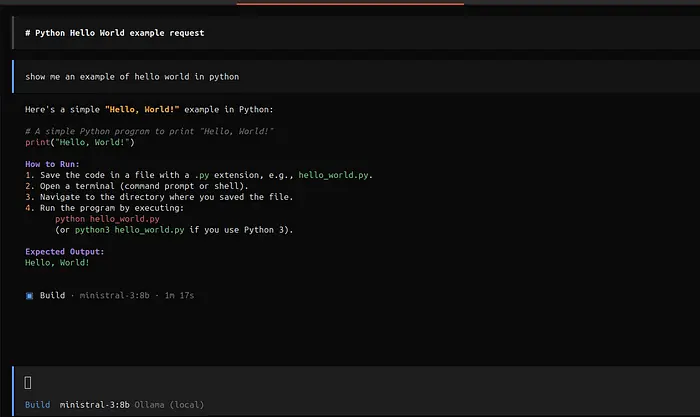
Task: Click ministral-3:8b in the response footer
Action: (x=117, y=296)
